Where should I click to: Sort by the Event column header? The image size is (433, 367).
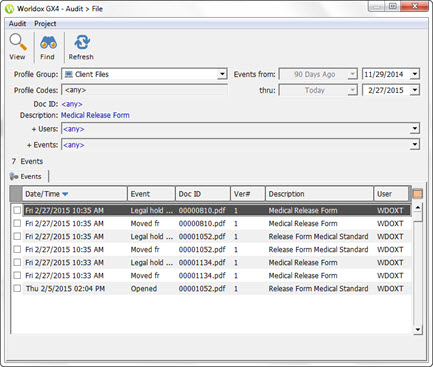point(151,194)
